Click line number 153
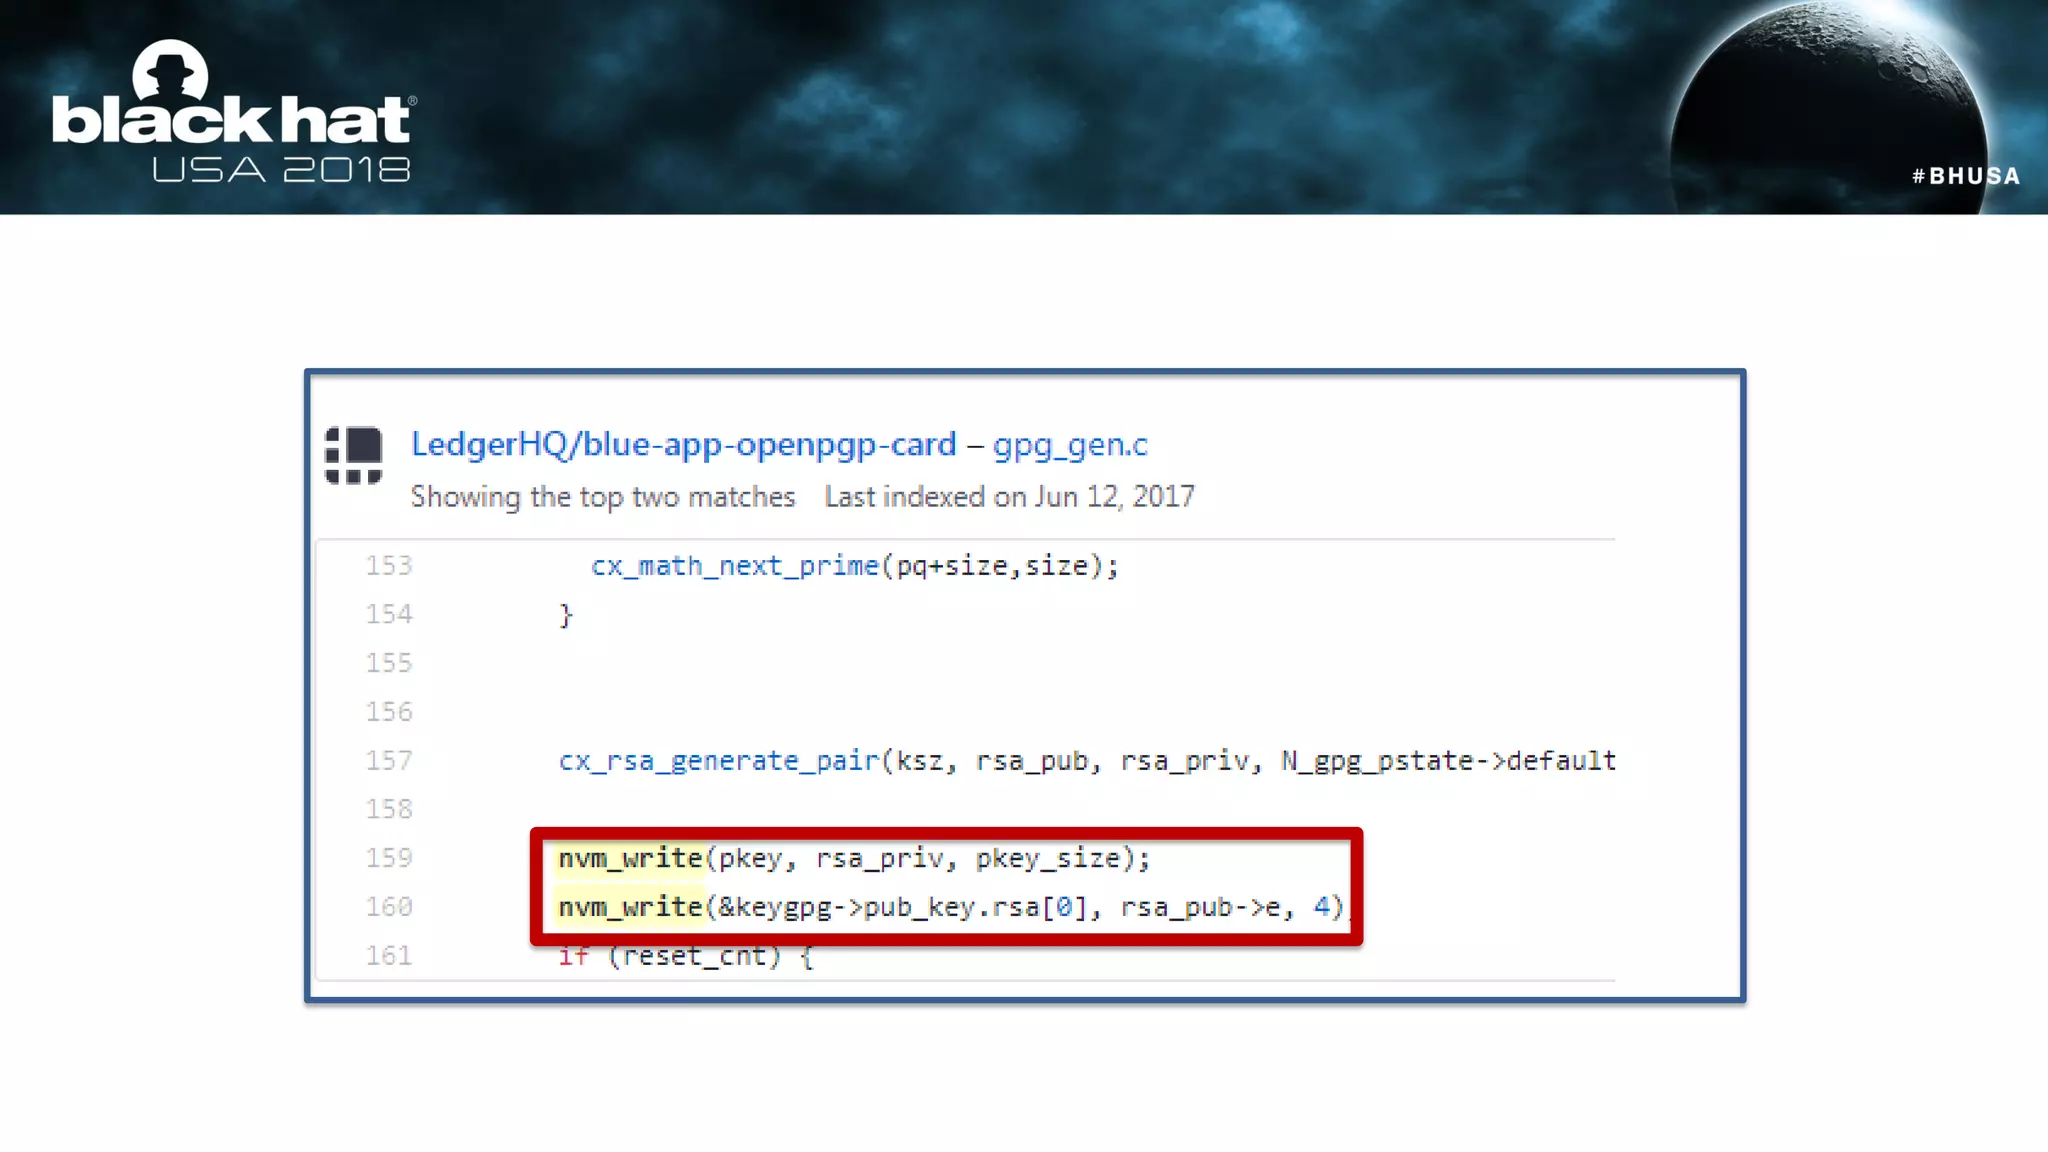This screenshot has height=1152, width=2048. (389, 566)
